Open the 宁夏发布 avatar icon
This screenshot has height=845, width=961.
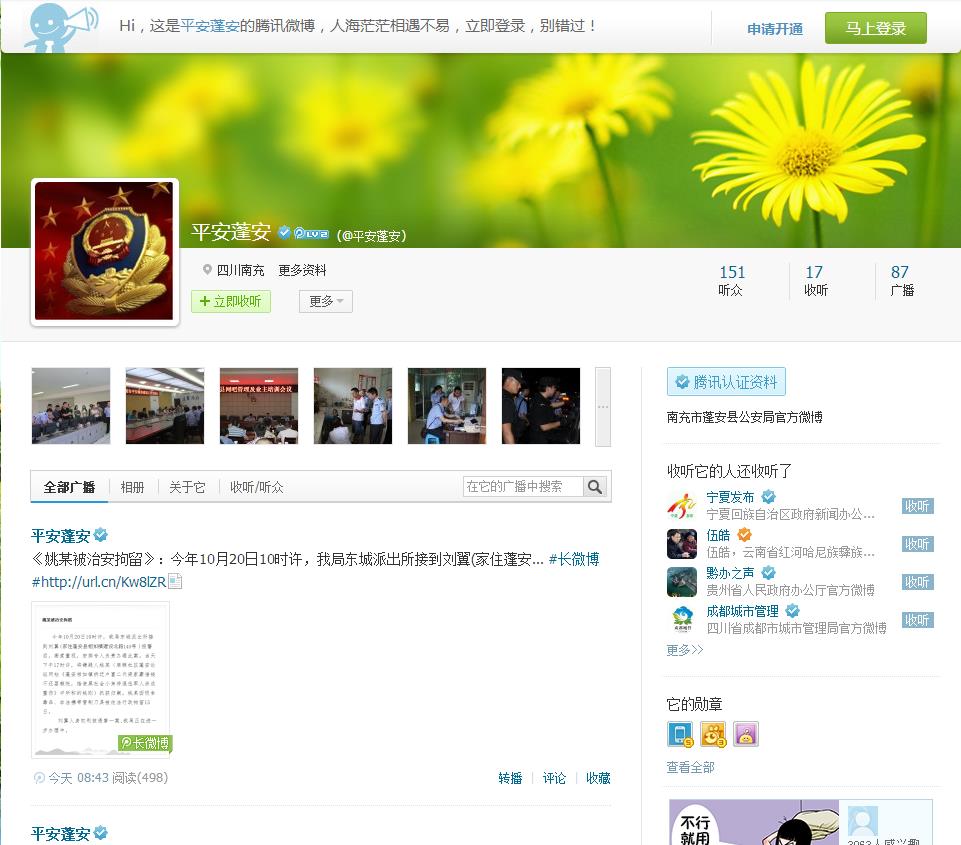point(682,506)
